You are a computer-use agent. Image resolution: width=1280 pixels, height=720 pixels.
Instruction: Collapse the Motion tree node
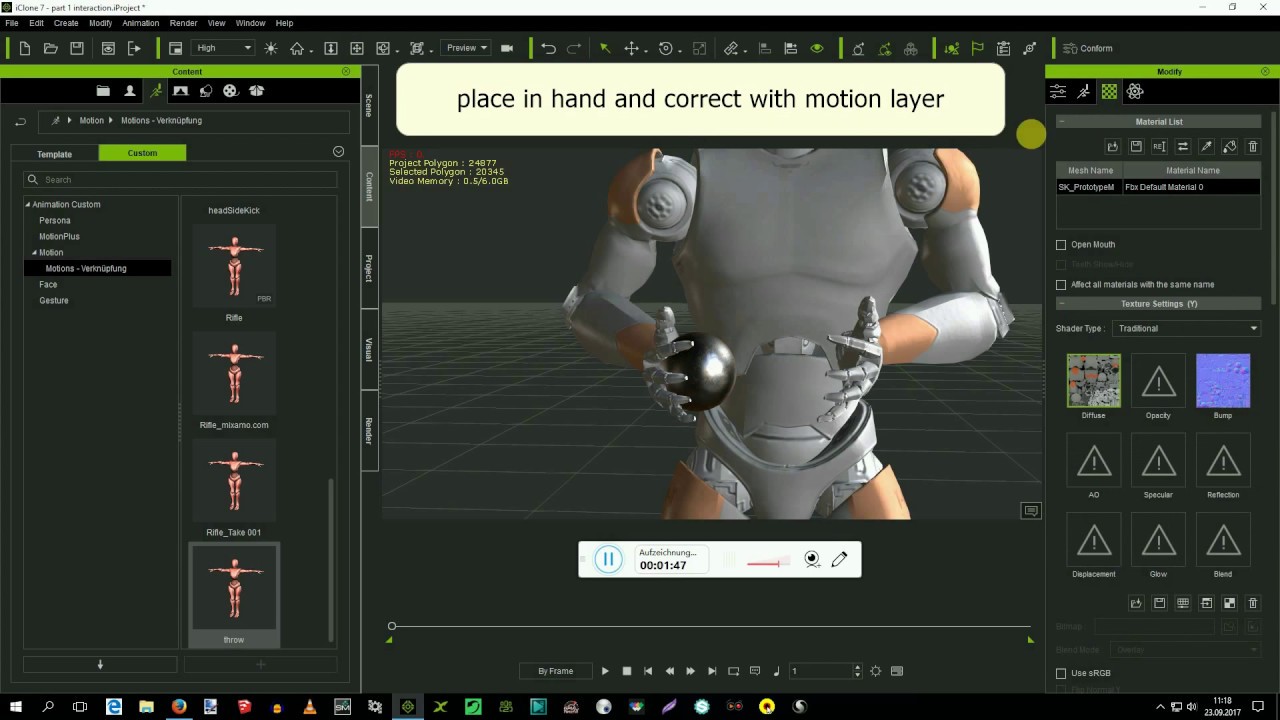coord(35,252)
